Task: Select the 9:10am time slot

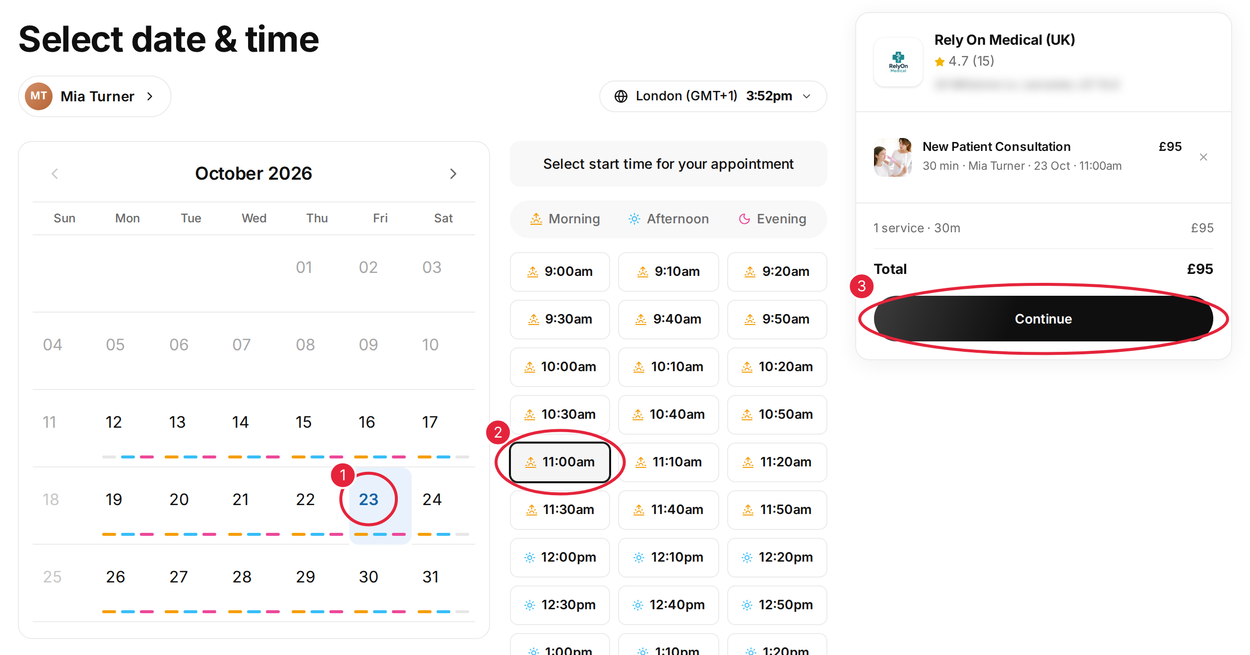Action: (x=668, y=272)
